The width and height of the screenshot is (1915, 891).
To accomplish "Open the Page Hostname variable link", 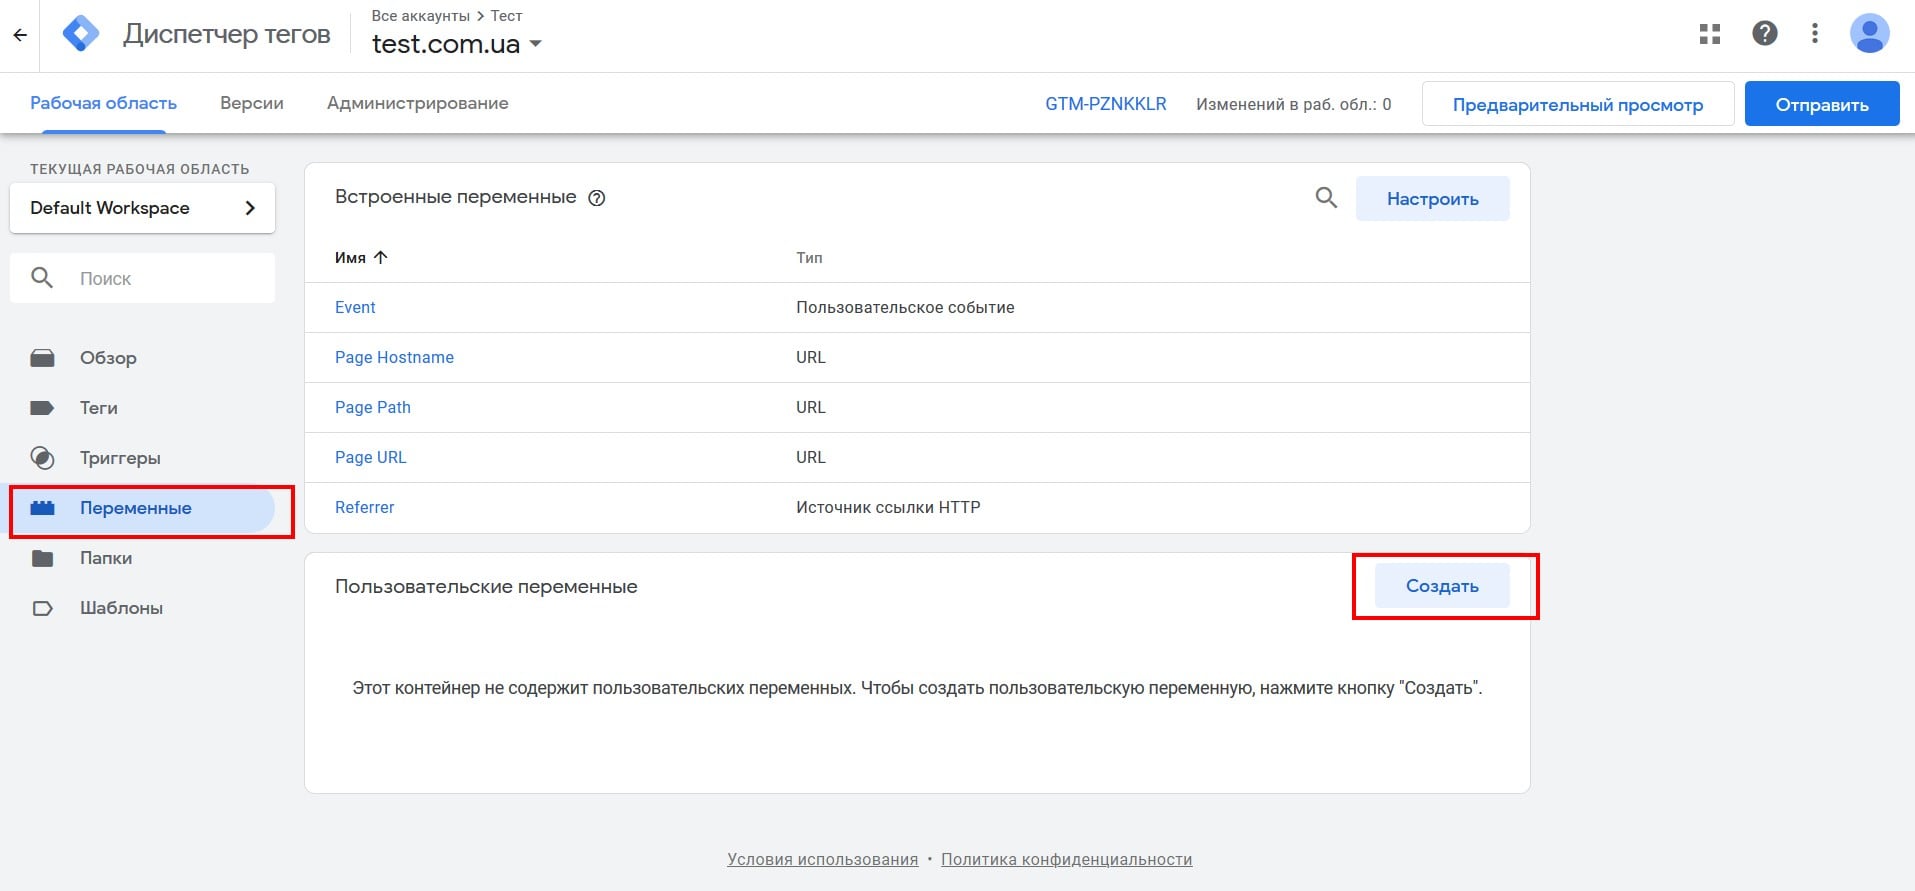I will click(394, 357).
